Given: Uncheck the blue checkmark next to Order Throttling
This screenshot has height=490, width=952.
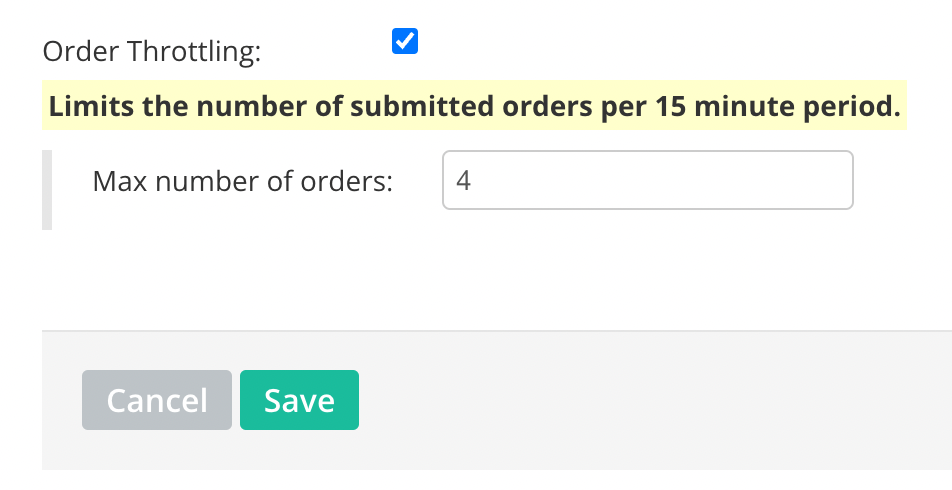Looking at the screenshot, I should [405, 42].
